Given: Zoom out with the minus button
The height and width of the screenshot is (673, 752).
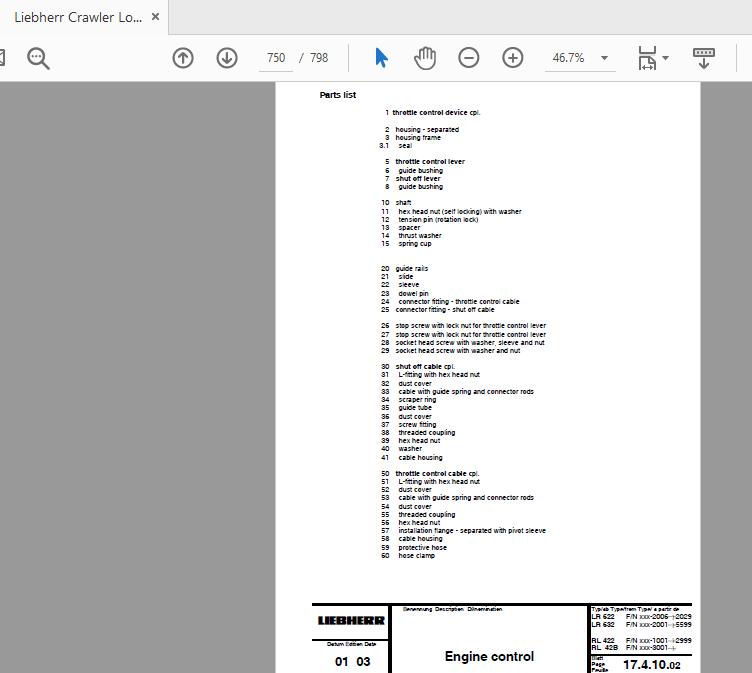Looking at the screenshot, I should [x=469, y=58].
